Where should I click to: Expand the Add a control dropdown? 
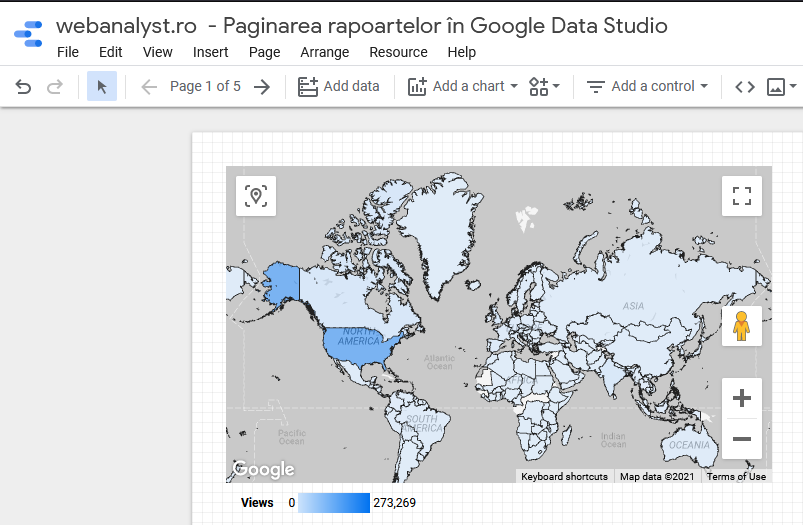tap(647, 86)
